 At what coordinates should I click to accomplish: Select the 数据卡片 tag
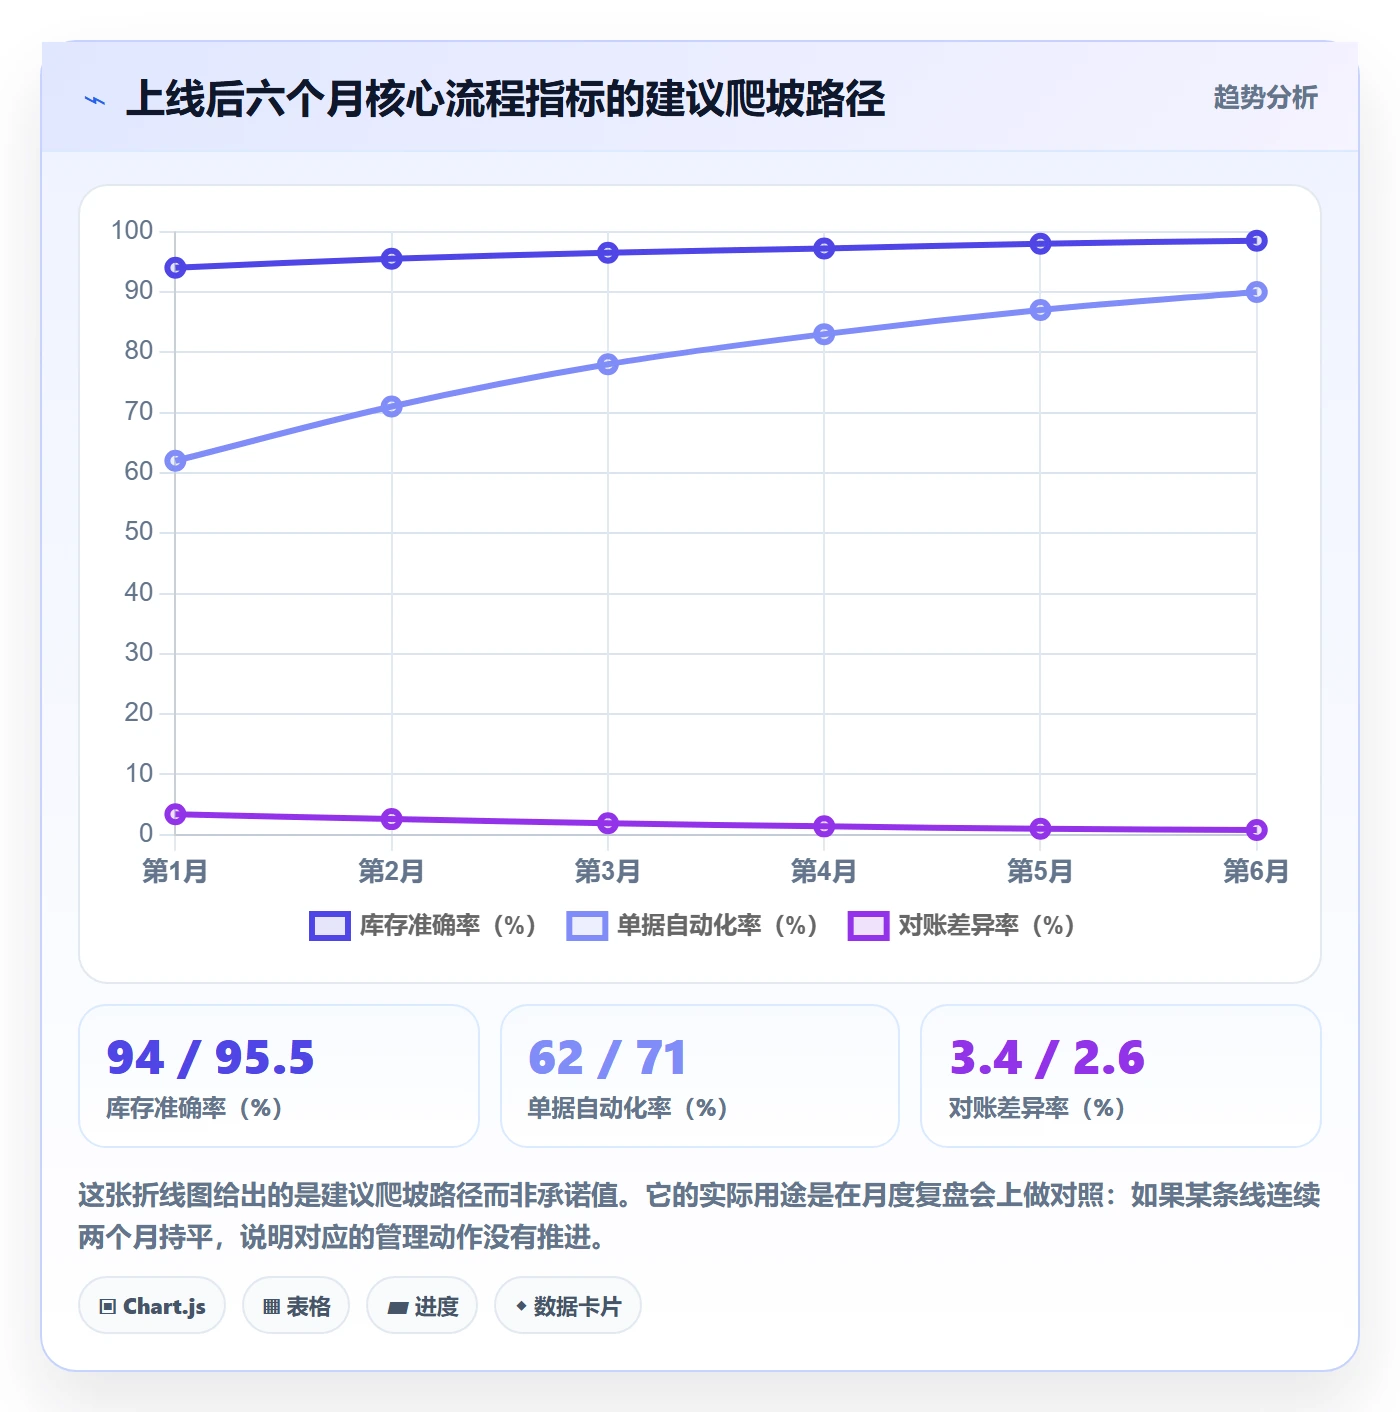click(x=568, y=1306)
